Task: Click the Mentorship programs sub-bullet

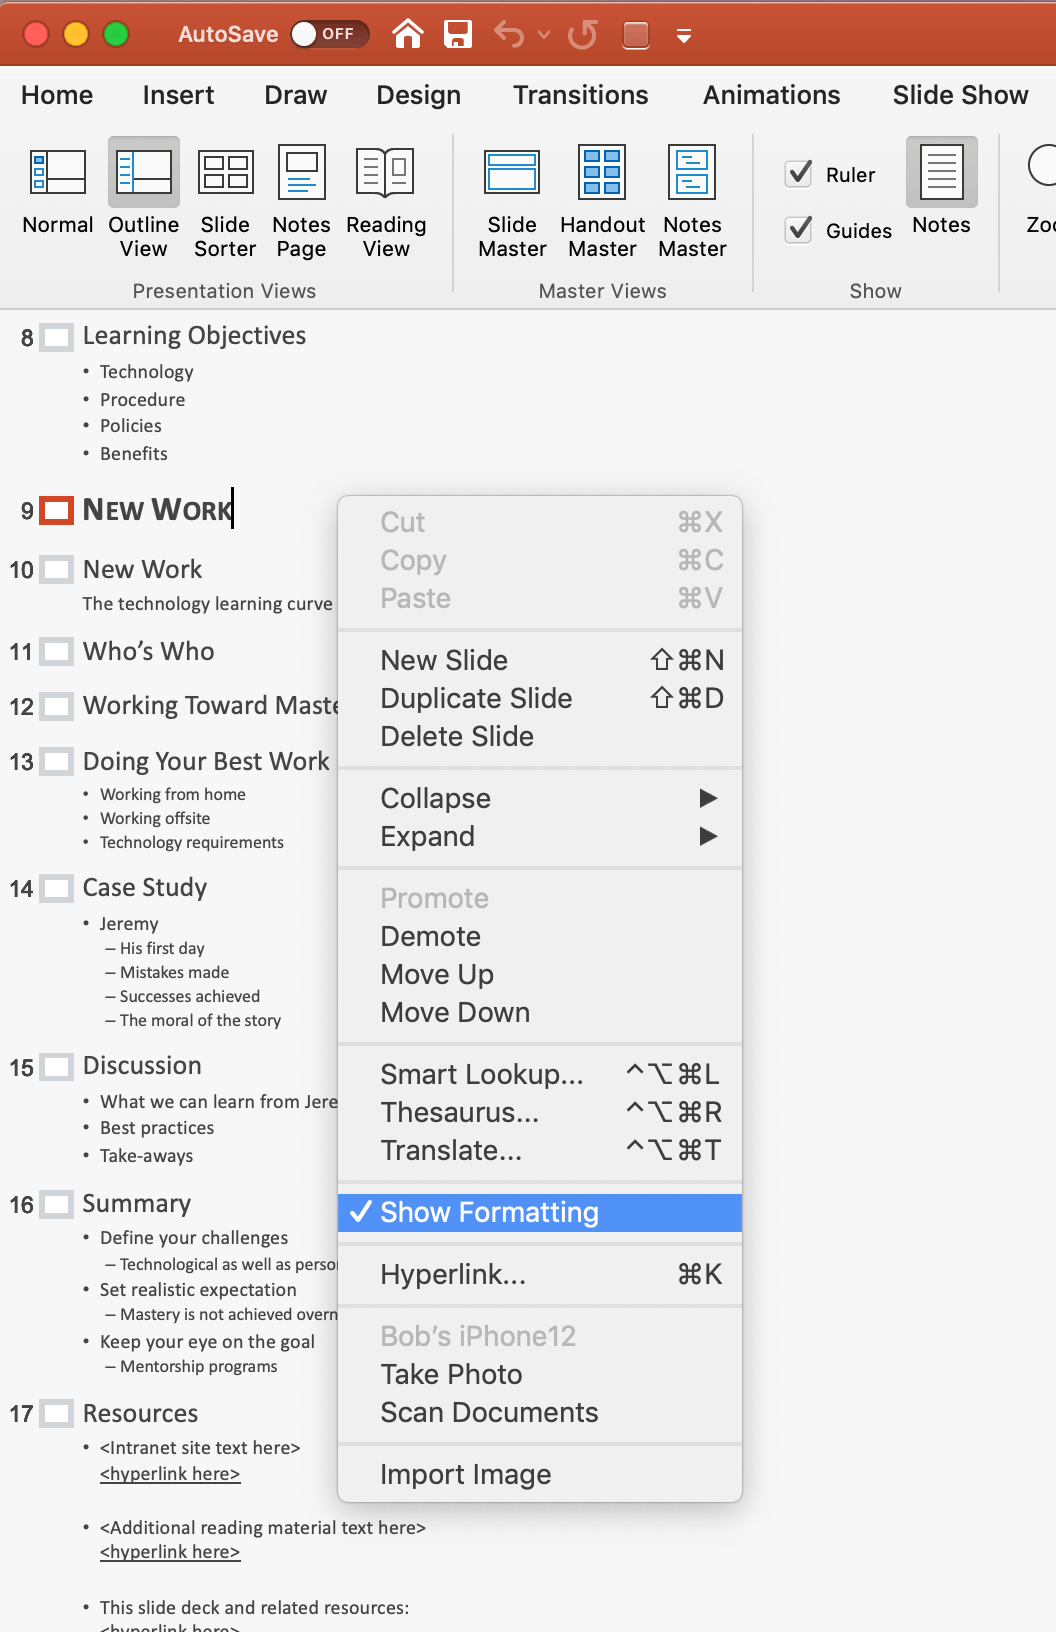Action: (198, 1367)
